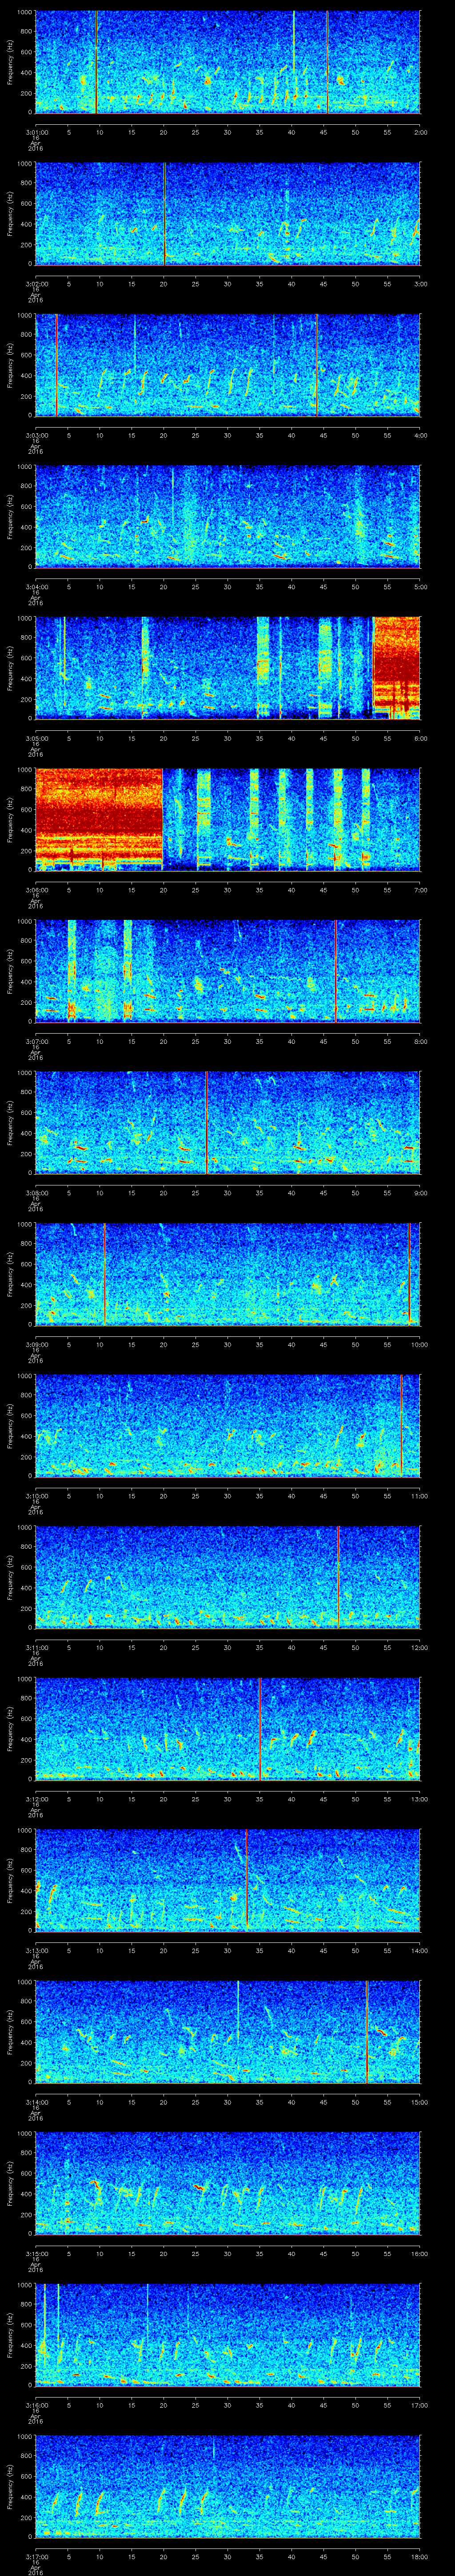The height and width of the screenshot is (2576, 455).
Task: Select the spectrogram panel starting at 3:04:00
Action: click(228, 517)
